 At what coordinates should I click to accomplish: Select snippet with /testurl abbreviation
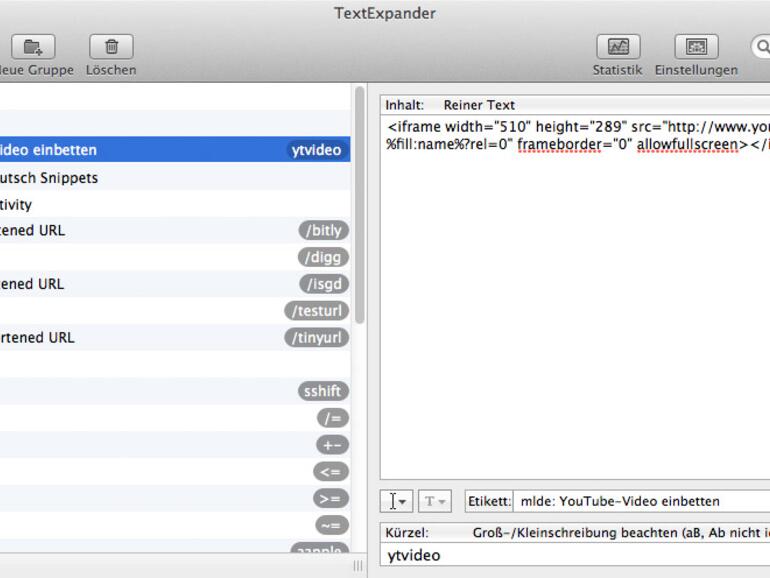175,310
